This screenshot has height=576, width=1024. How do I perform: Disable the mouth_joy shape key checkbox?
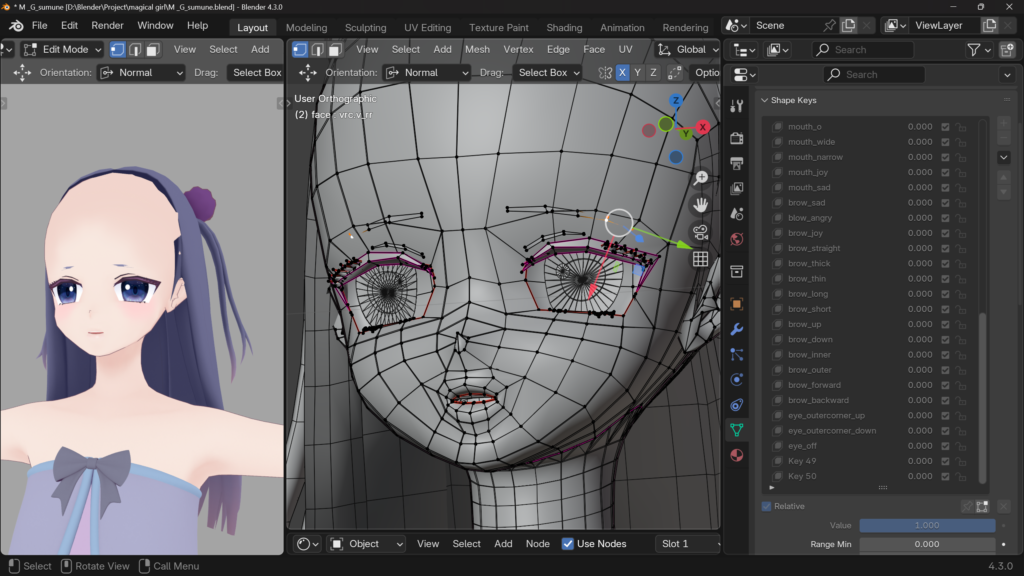[x=945, y=172]
